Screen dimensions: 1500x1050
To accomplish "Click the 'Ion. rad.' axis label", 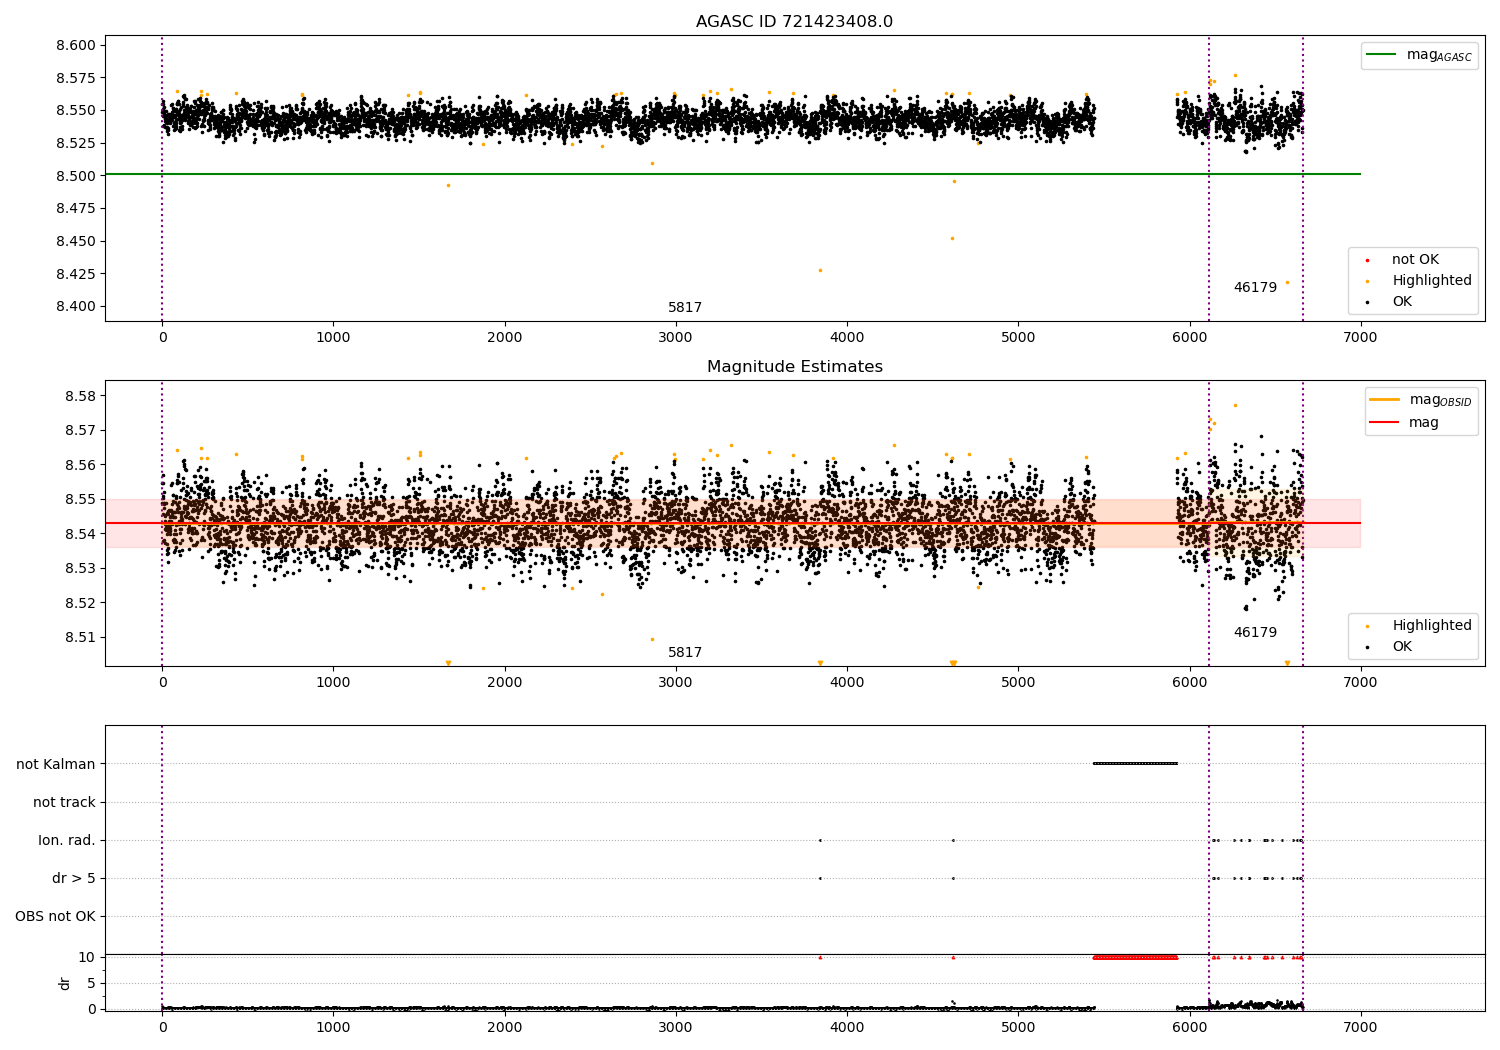I will [67, 840].
